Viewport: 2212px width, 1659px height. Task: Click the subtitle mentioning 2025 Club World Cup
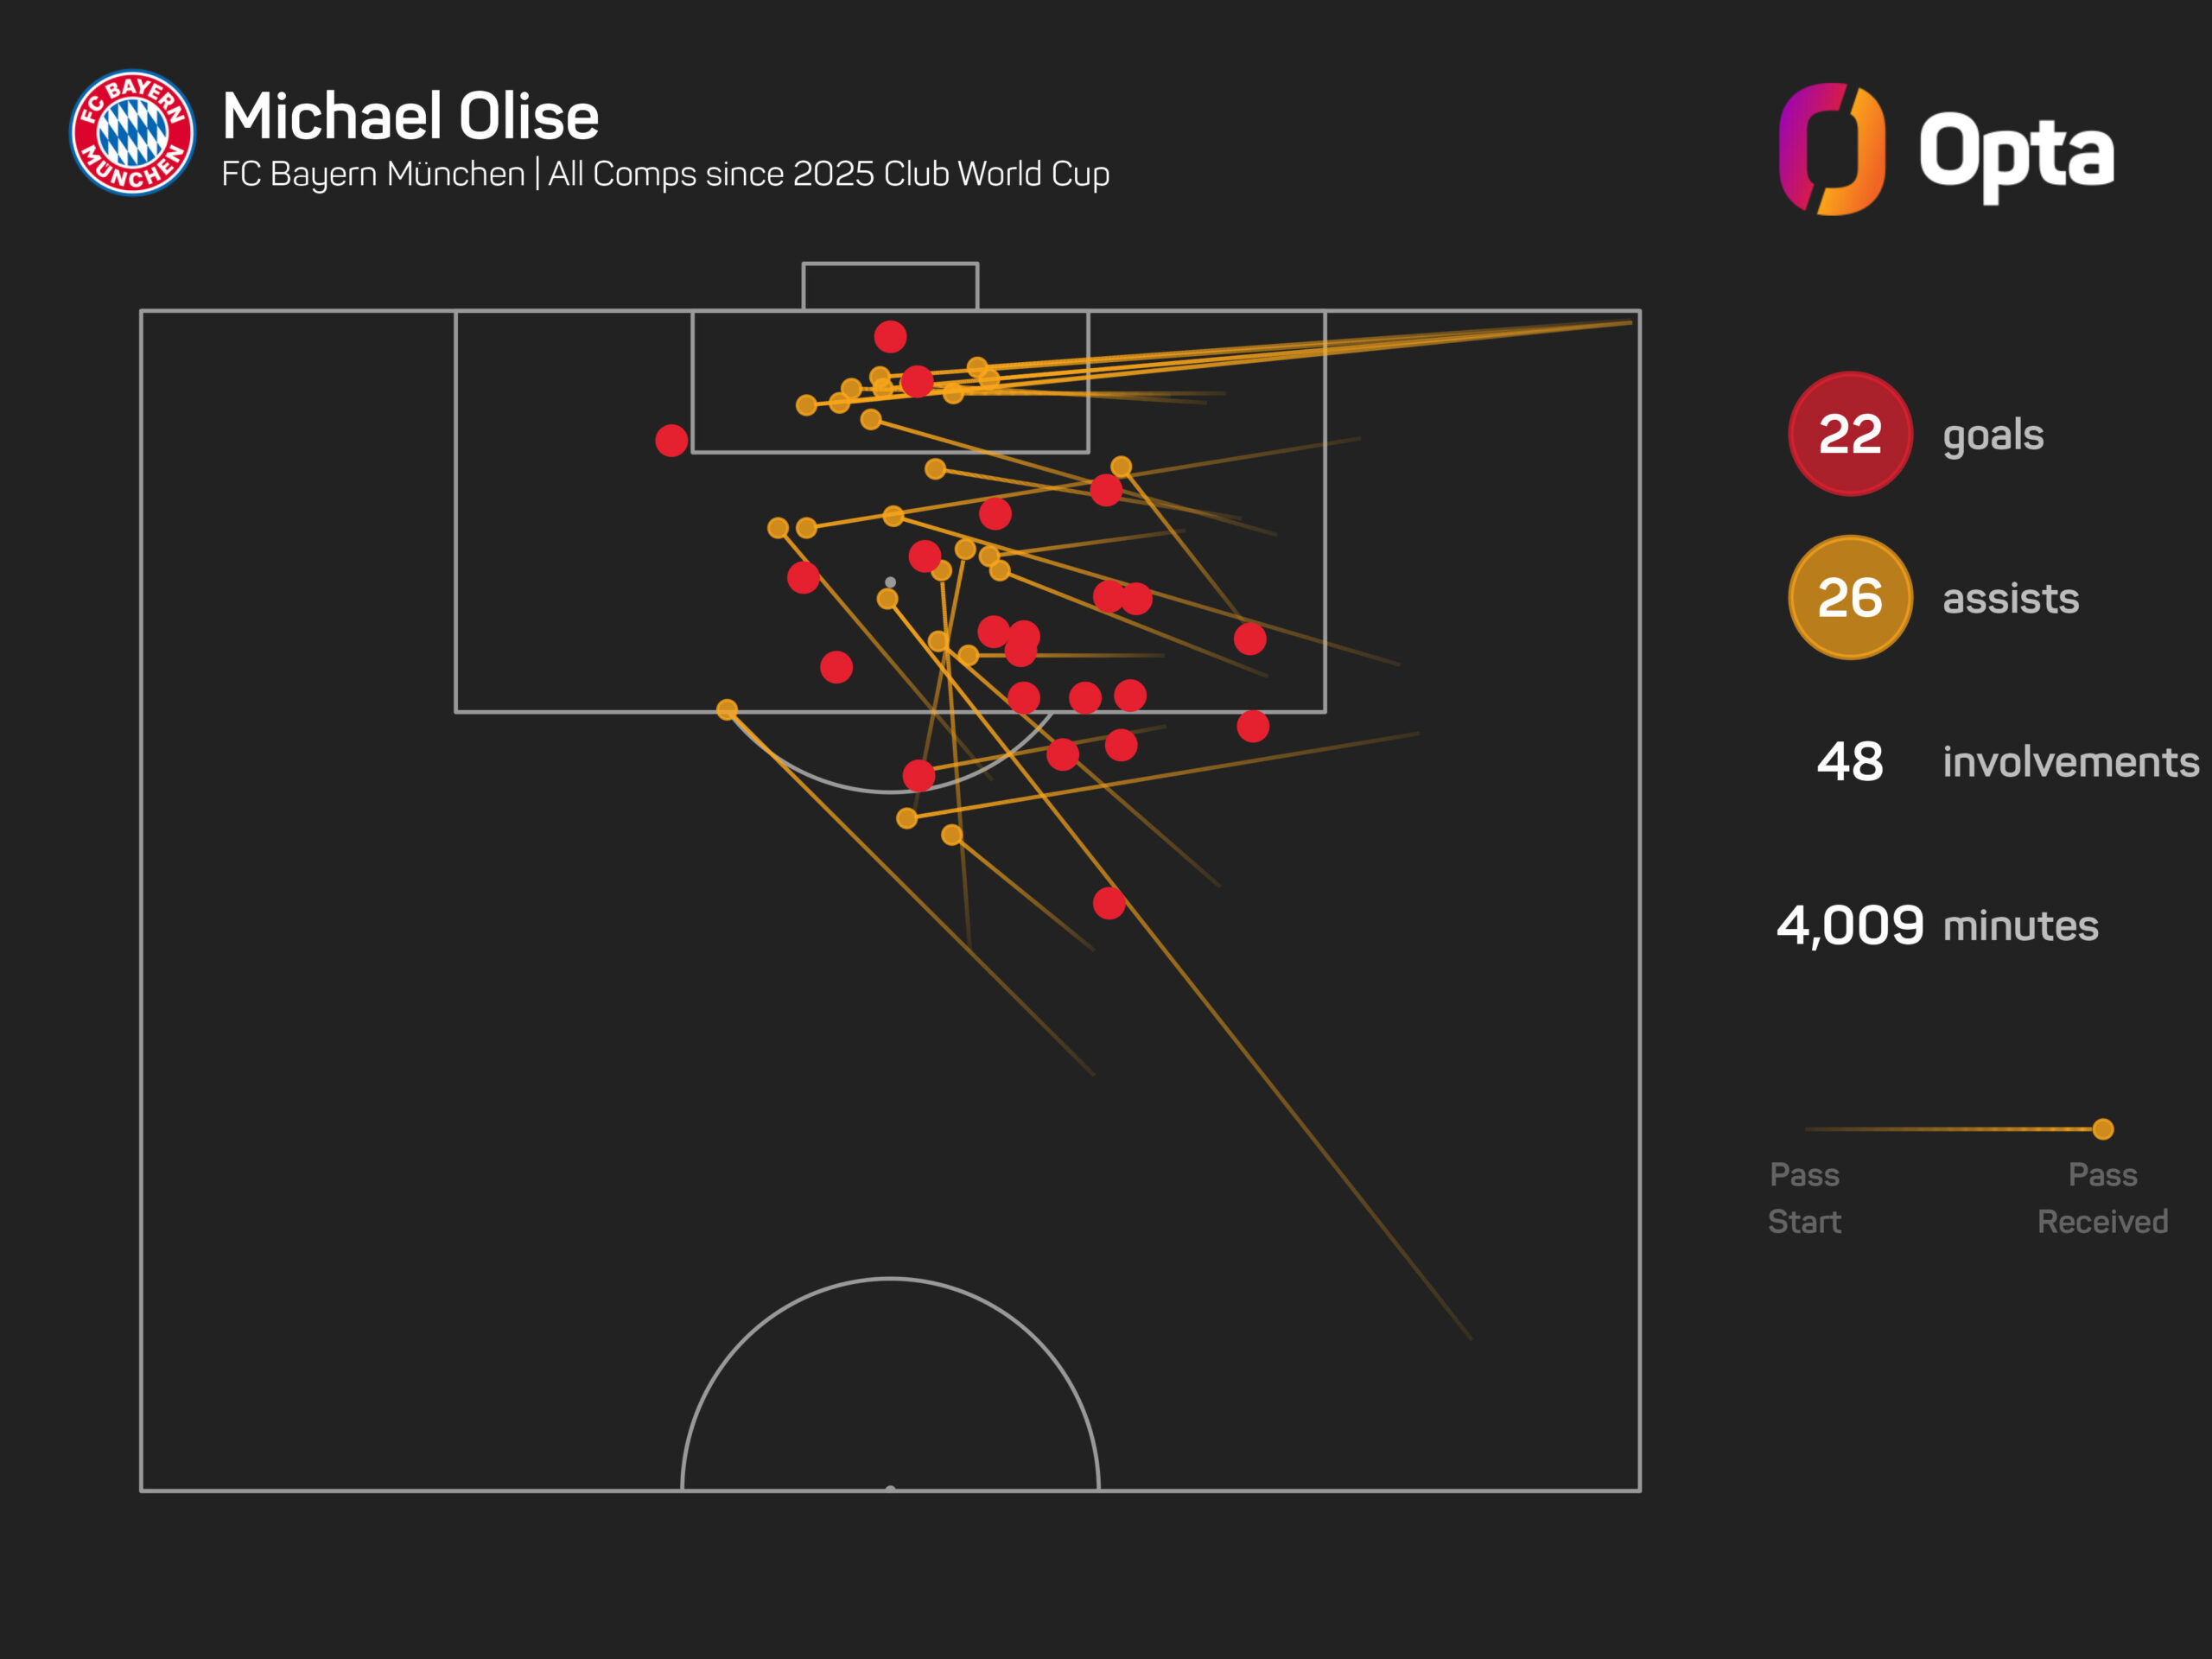tap(665, 174)
